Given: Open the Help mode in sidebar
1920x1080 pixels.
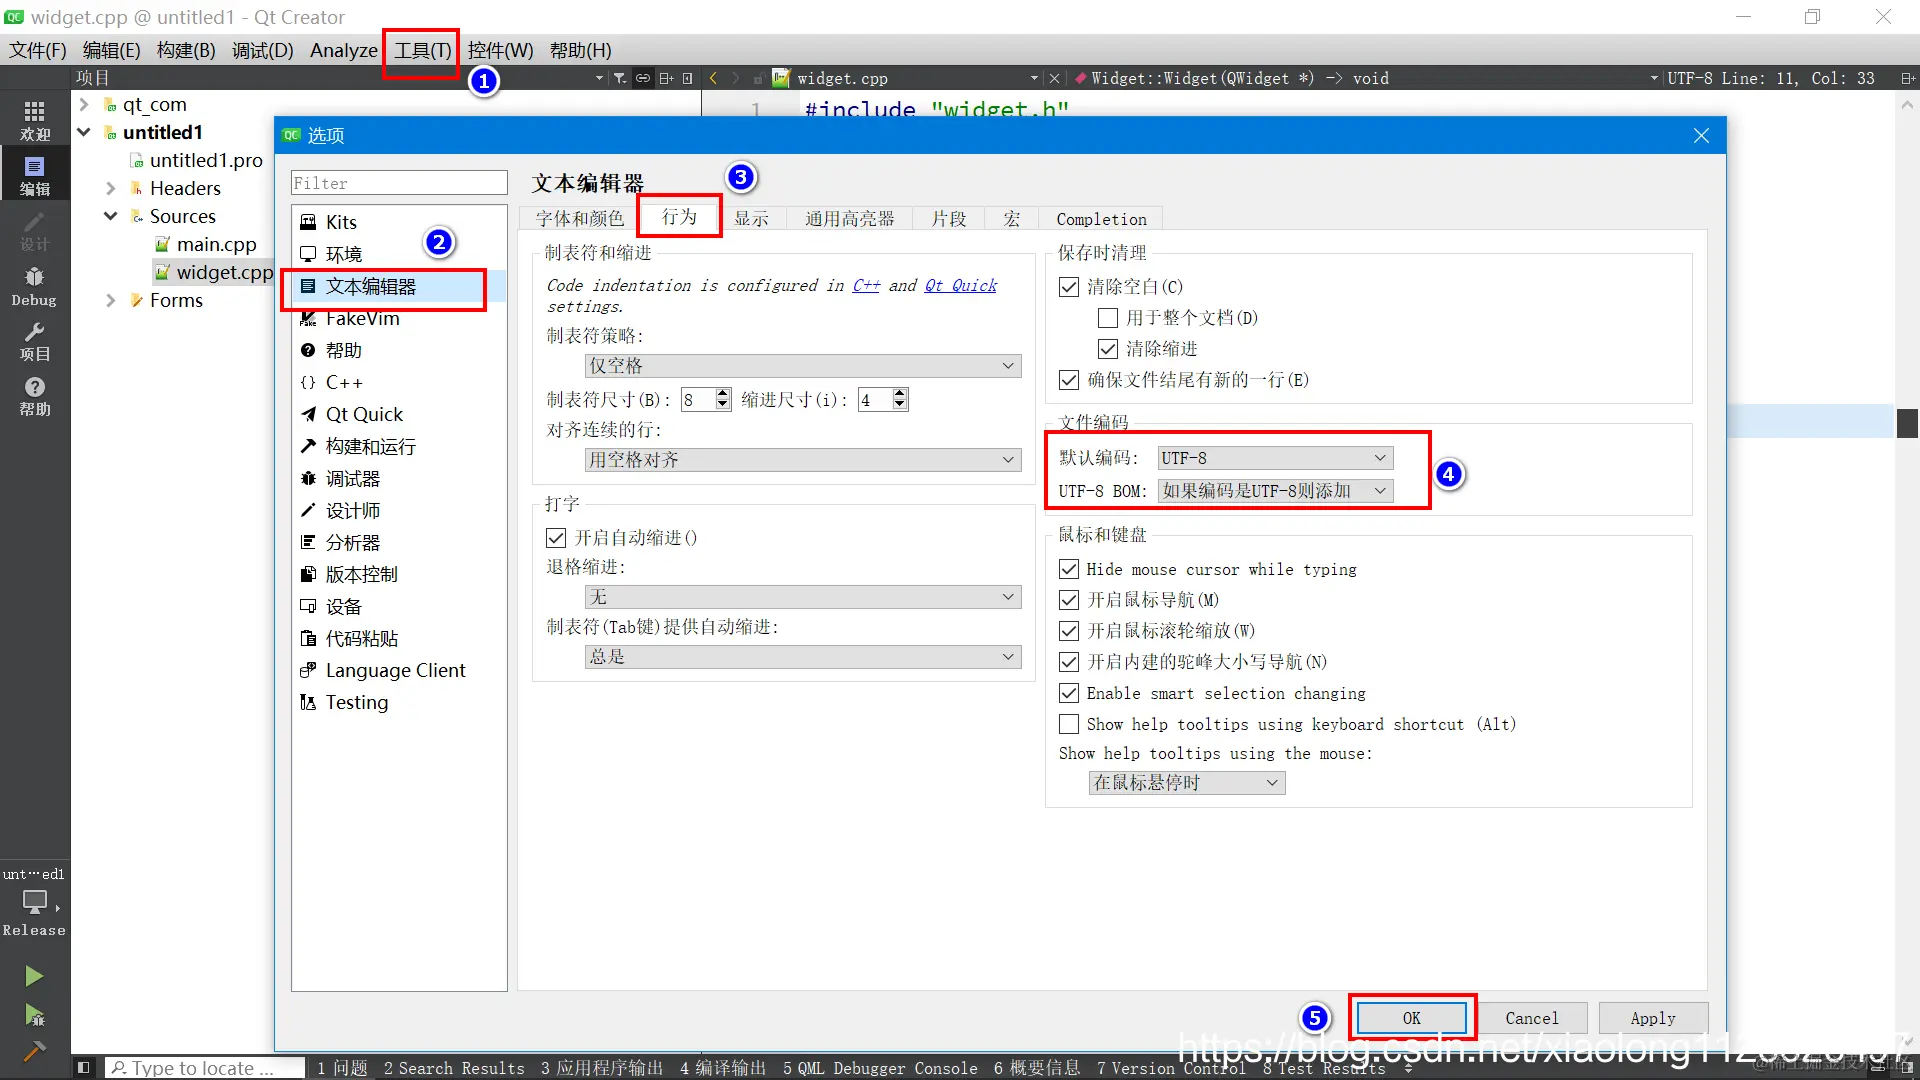Looking at the screenshot, I should click(34, 396).
